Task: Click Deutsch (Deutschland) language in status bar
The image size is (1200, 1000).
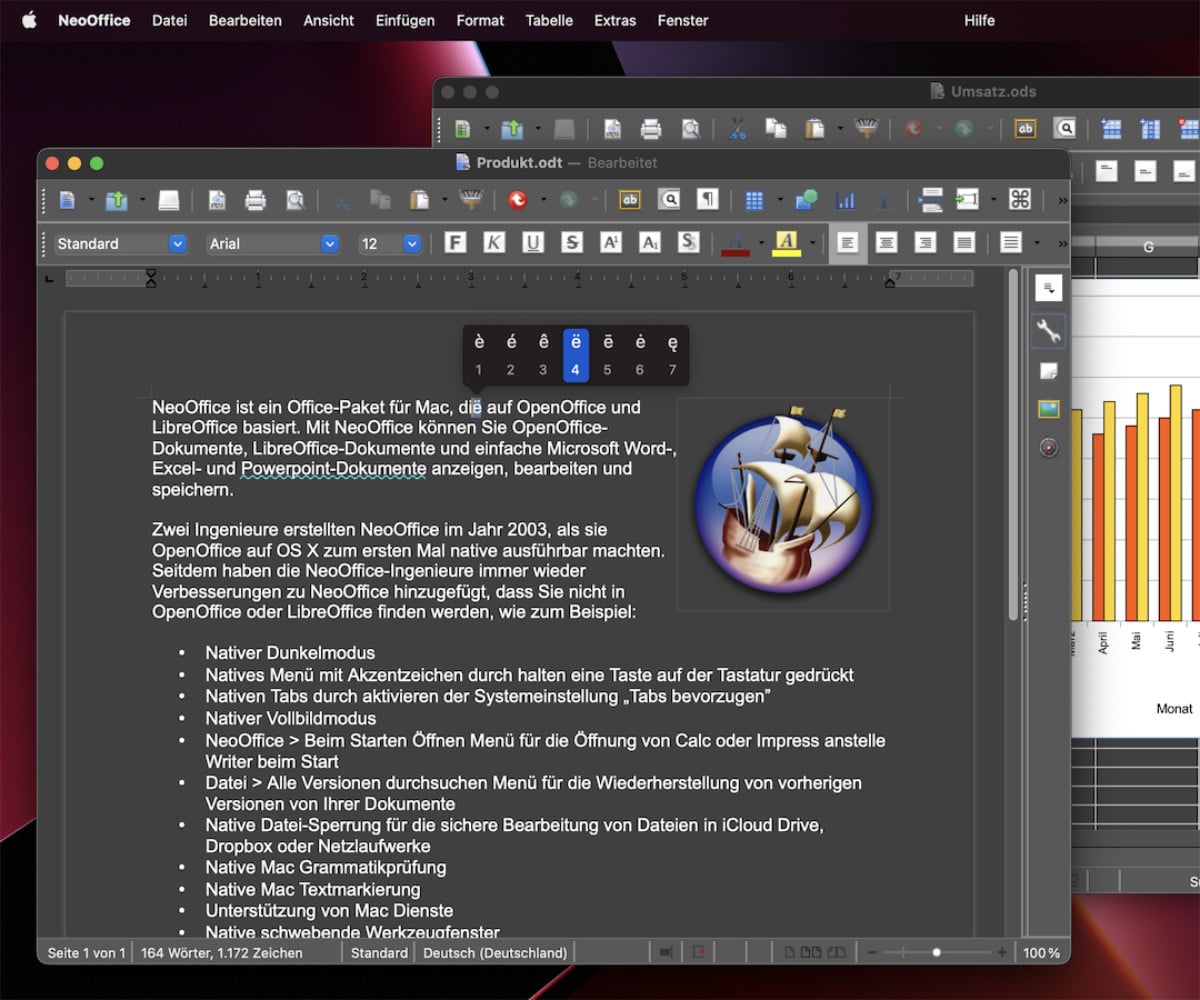Action: tap(495, 953)
